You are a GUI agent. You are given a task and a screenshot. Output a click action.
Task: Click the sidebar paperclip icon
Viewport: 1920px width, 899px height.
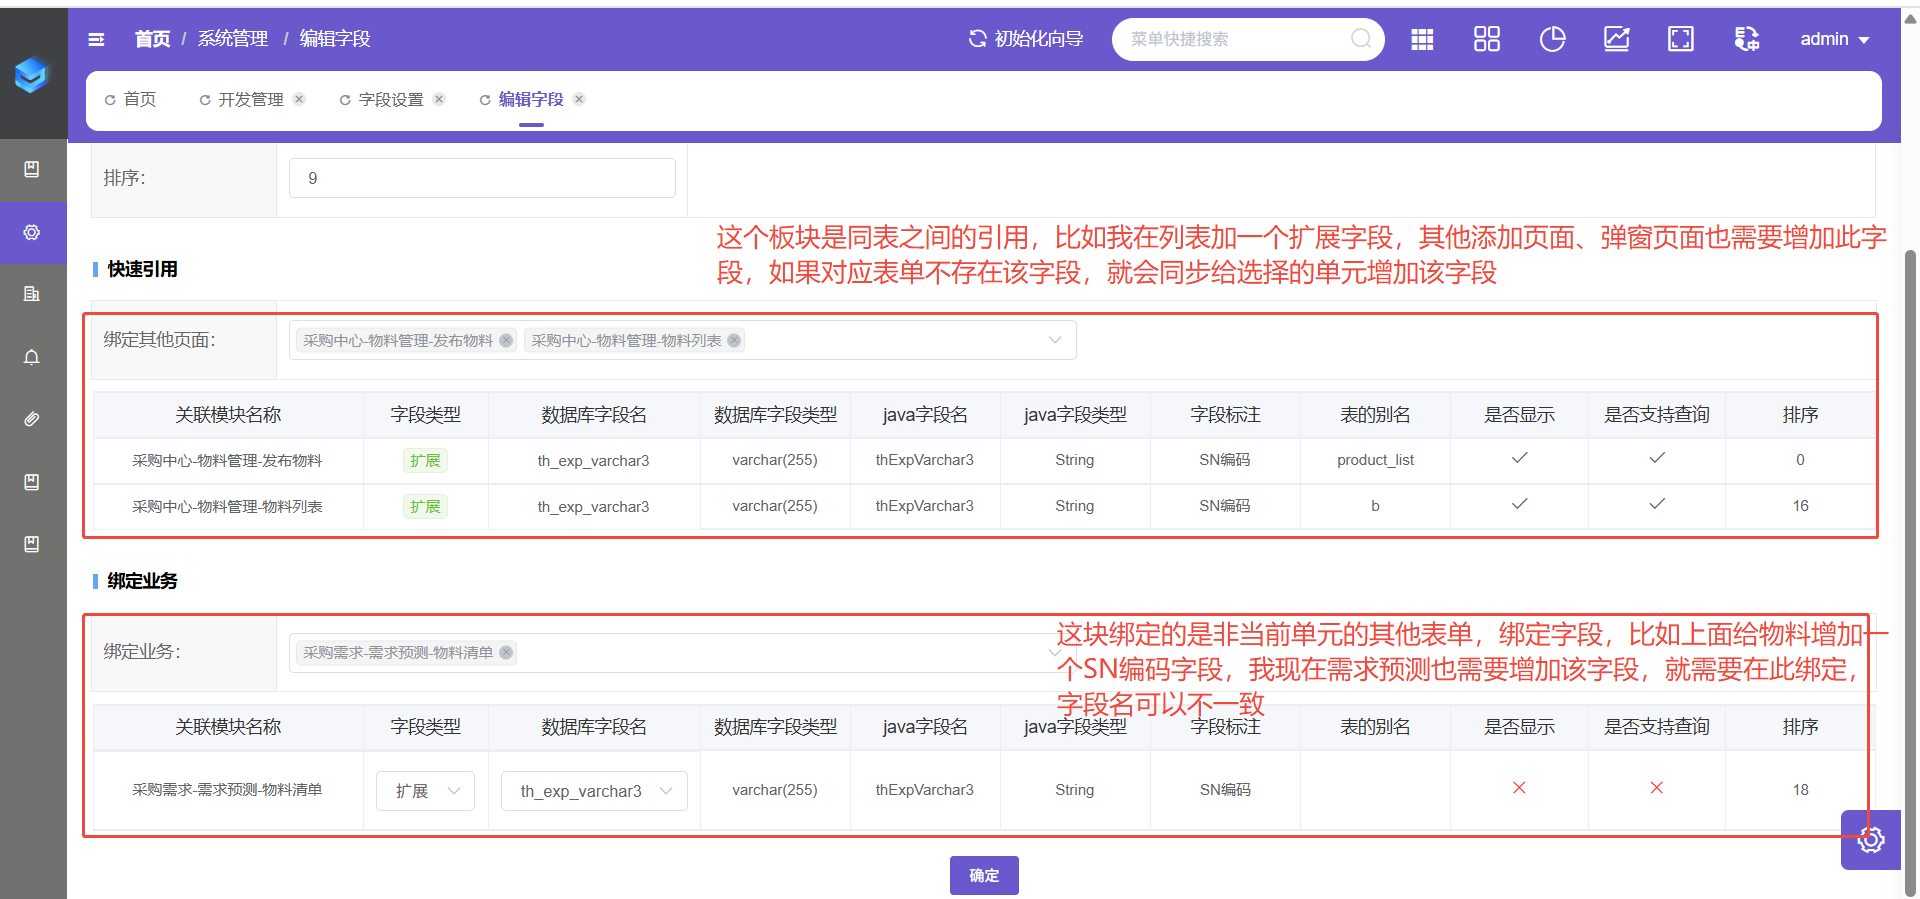point(32,419)
